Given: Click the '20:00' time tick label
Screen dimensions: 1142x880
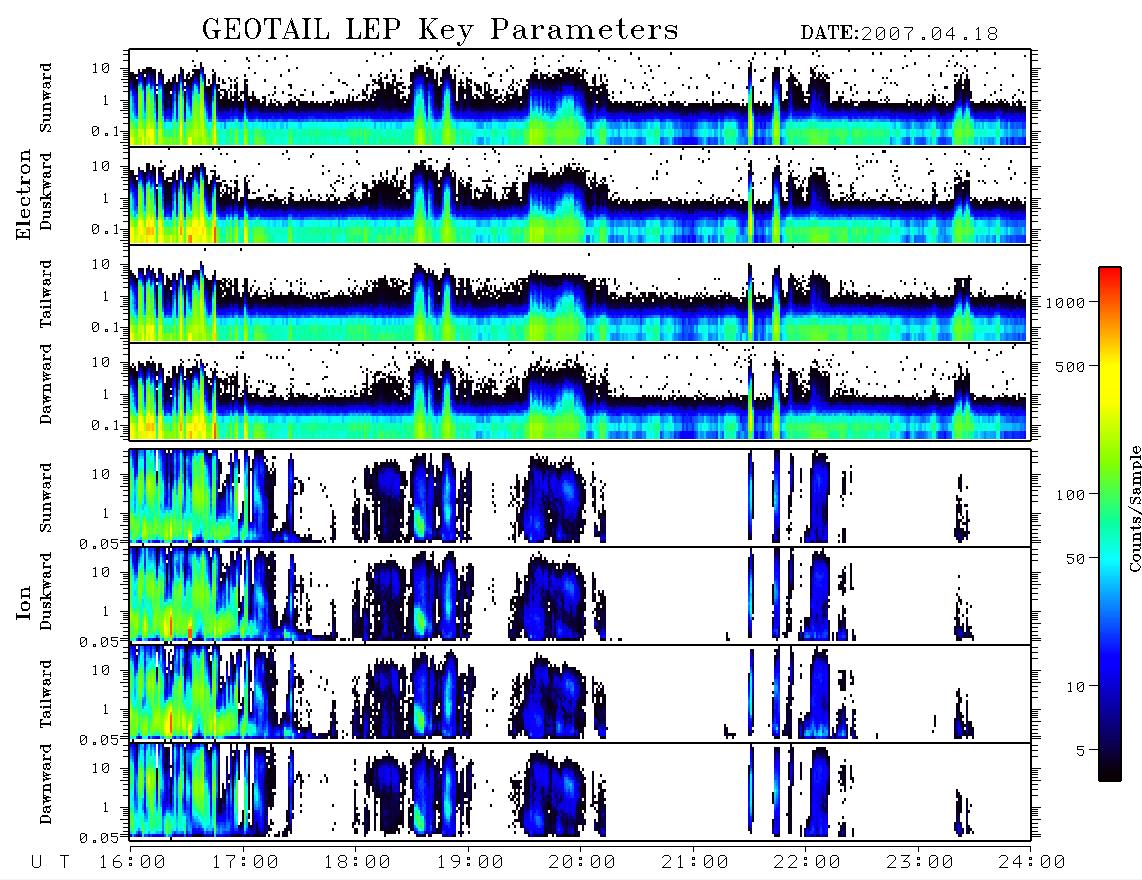Looking at the screenshot, I should point(583,863).
